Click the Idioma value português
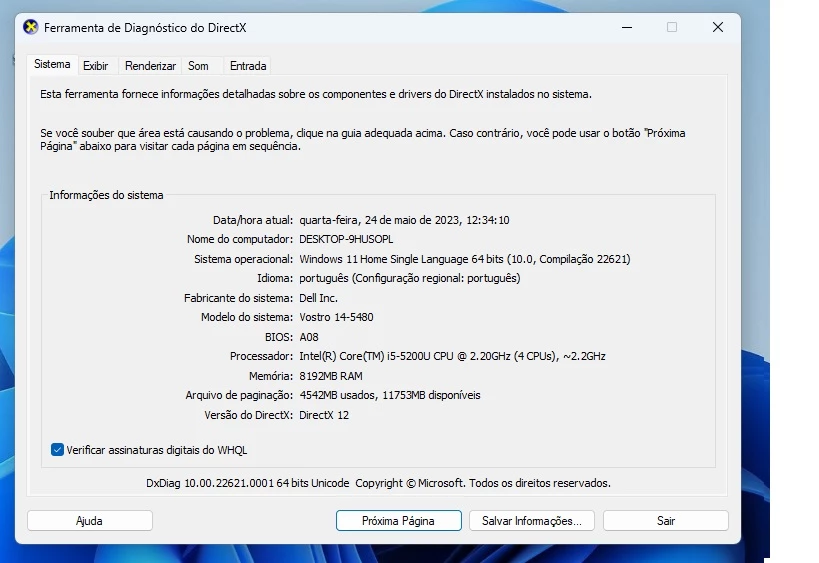This screenshot has width=819, height=563. pos(410,278)
